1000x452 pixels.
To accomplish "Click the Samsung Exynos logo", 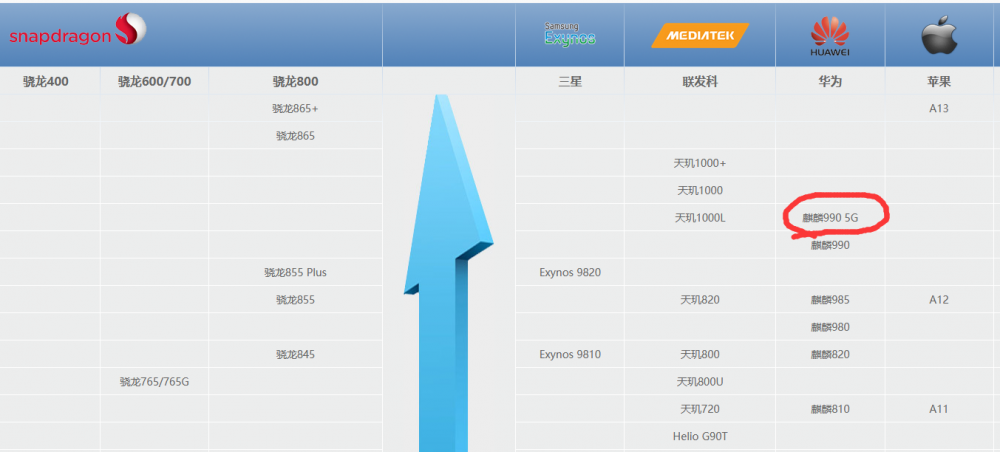I will (x=569, y=35).
